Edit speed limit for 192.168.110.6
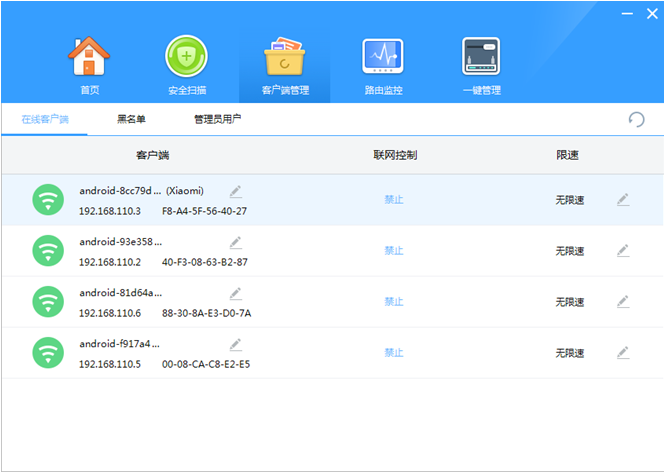The height and width of the screenshot is (472, 664). [622, 301]
